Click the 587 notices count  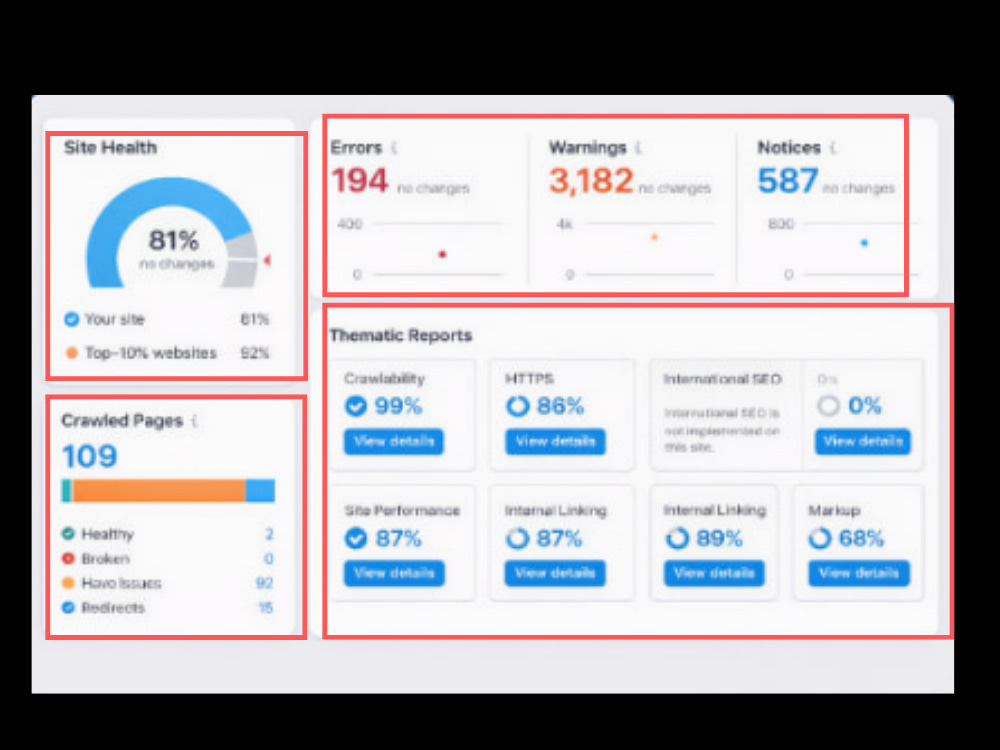(788, 180)
